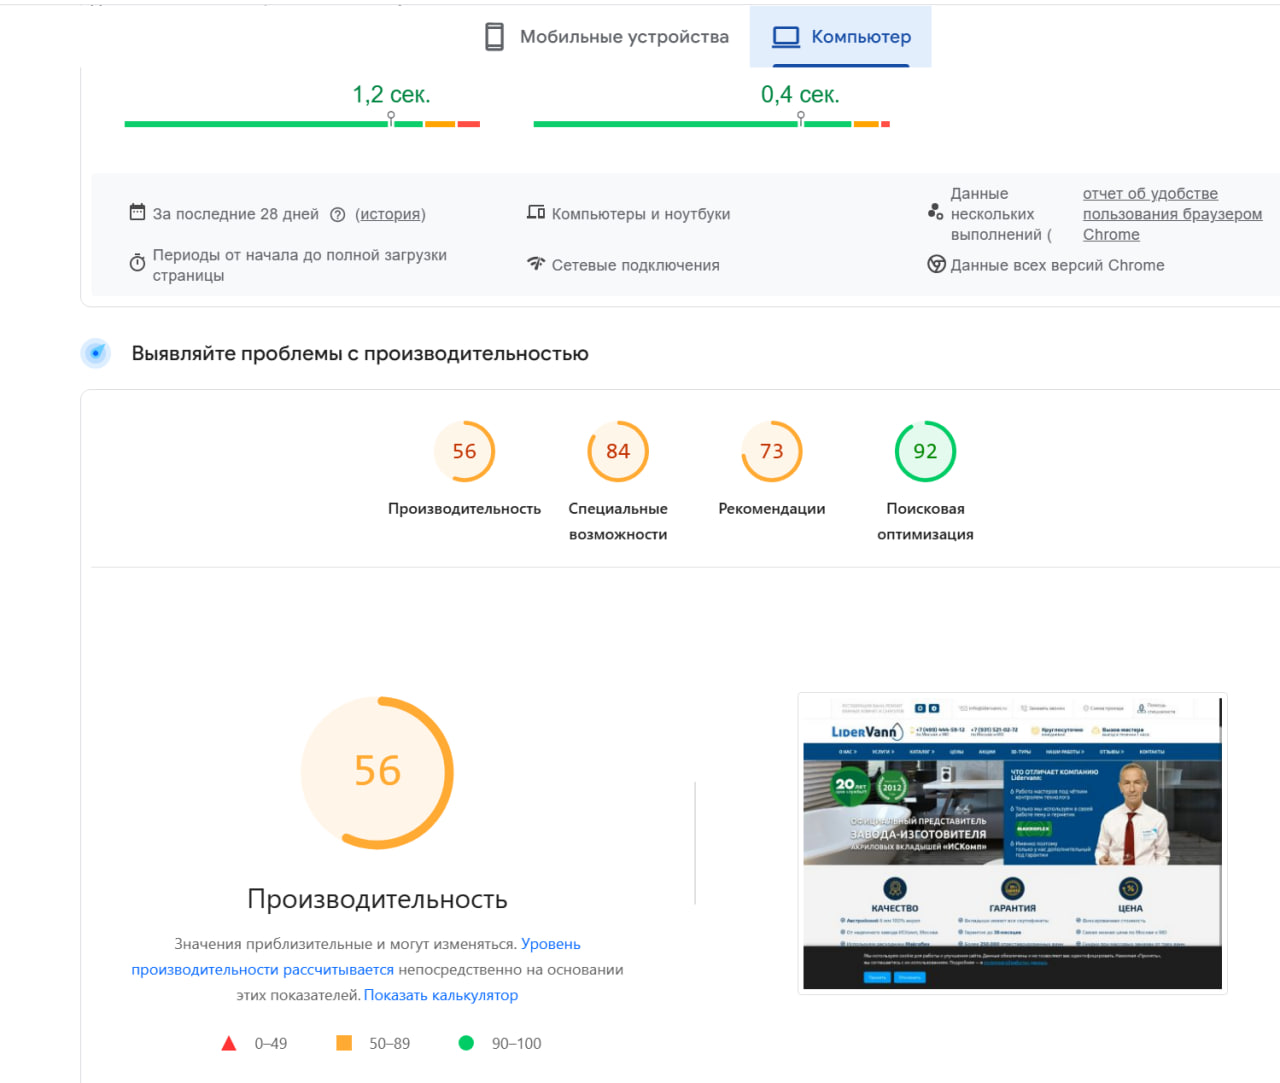Viewport: 1280px width, 1083px height.
Task: Click the Периоды от начала до полной загрузки text
Action: point(300,265)
